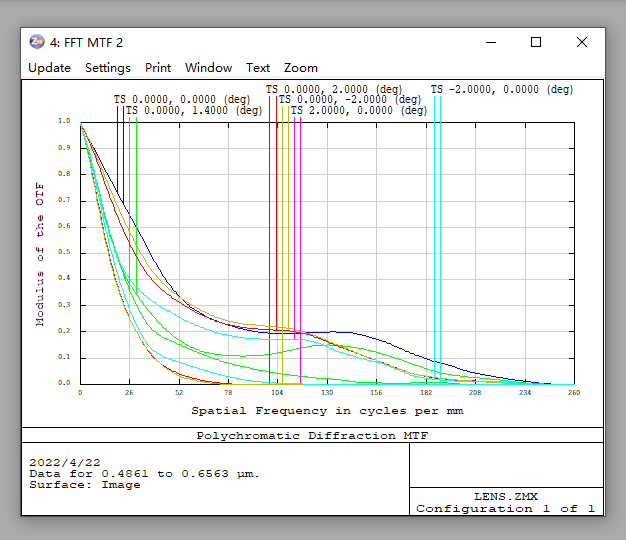Open the Window menu

click(x=208, y=68)
